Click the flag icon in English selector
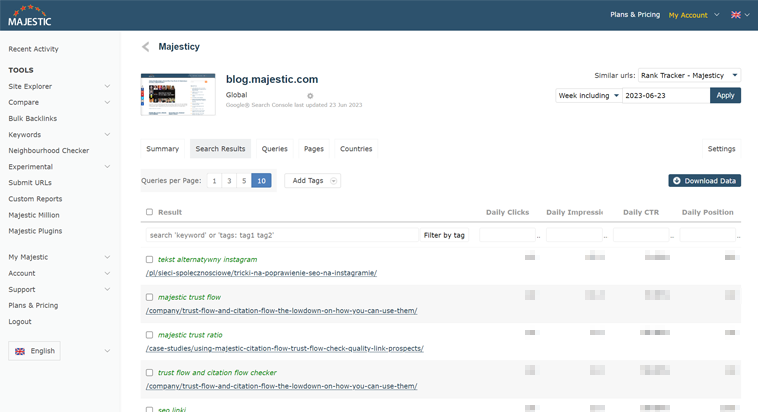Screen dimensions: 758x412 (20, 351)
